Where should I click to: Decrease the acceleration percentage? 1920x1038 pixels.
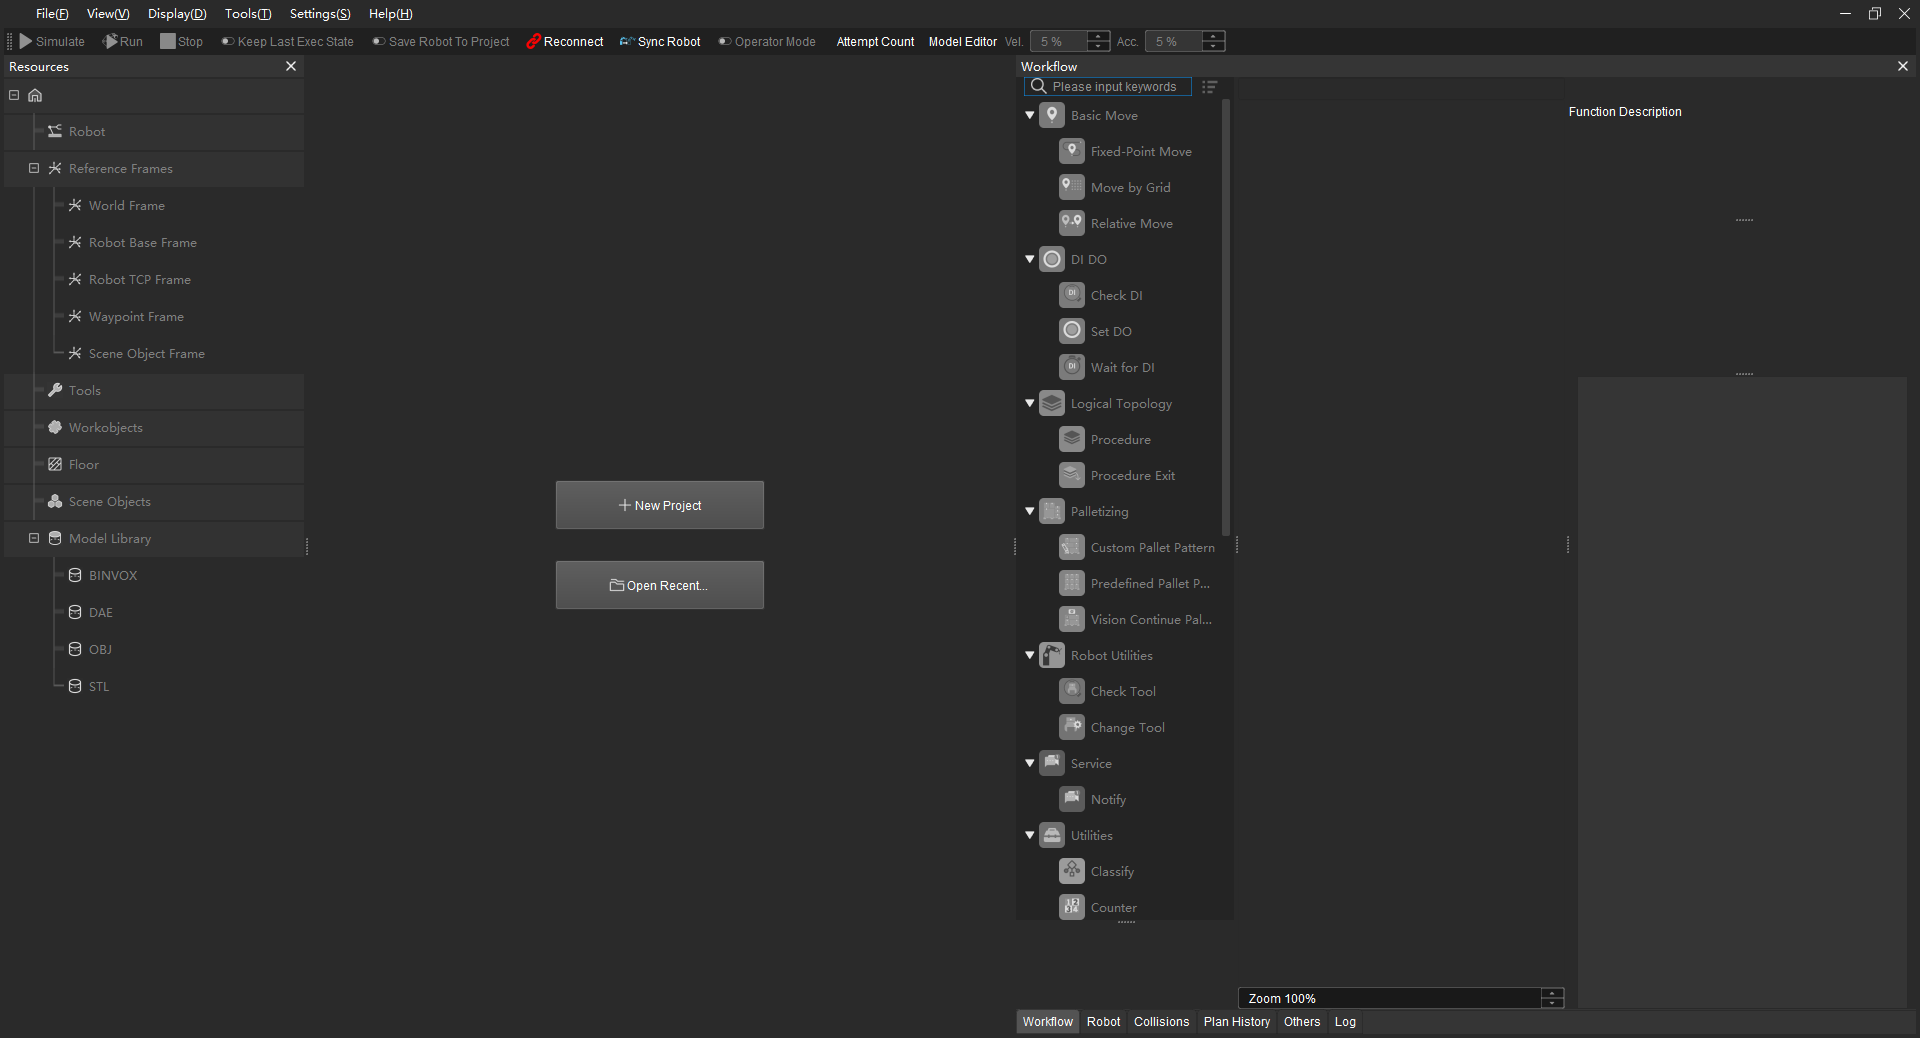pyautogui.click(x=1213, y=47)
